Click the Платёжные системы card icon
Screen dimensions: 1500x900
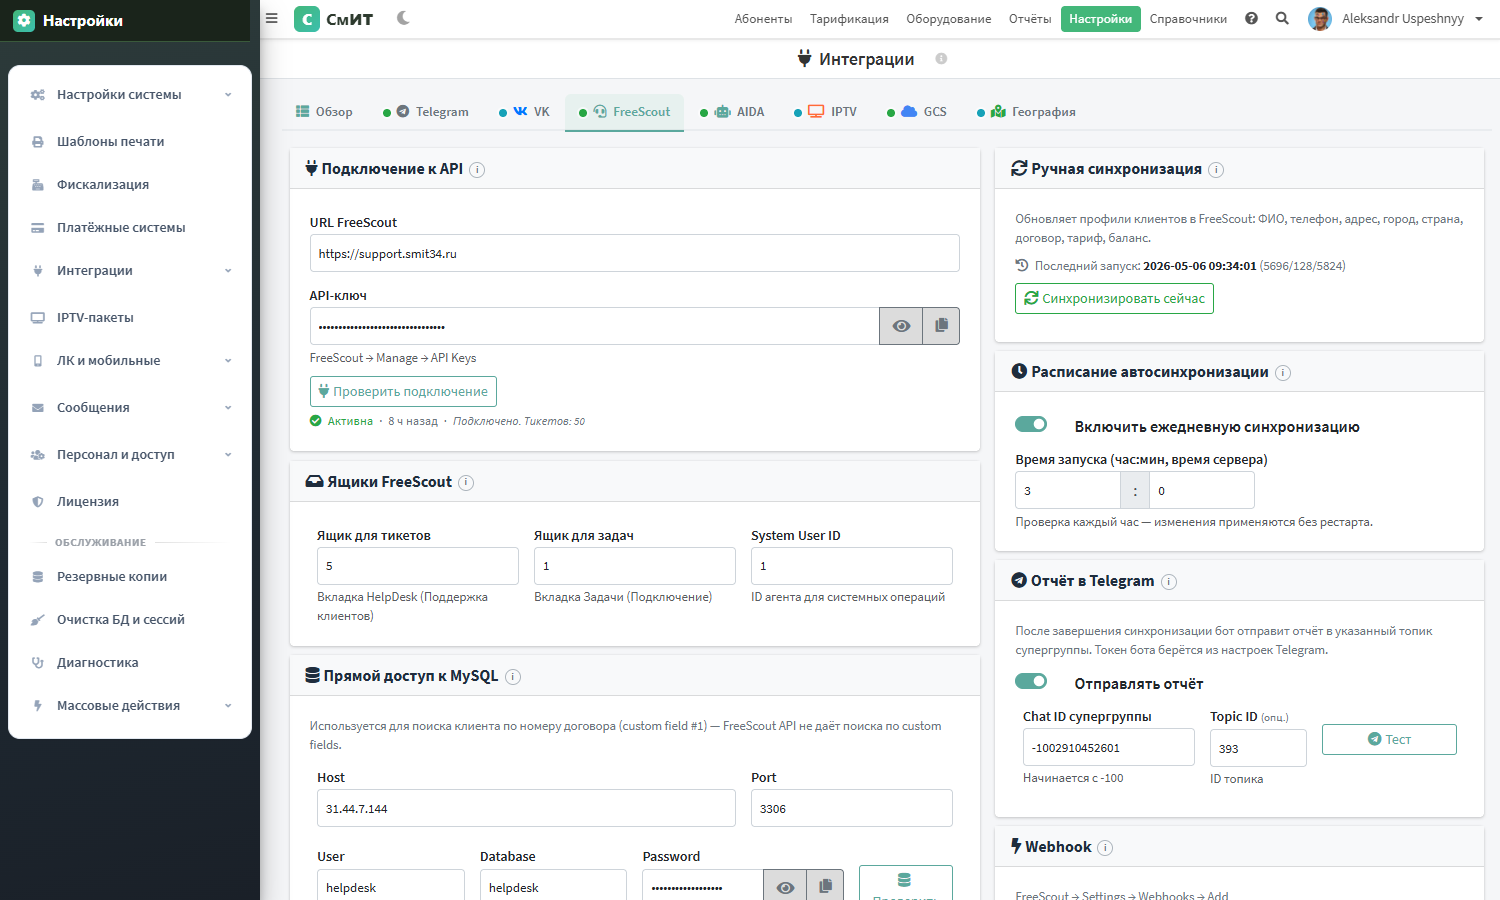click(x=38, y=228)
